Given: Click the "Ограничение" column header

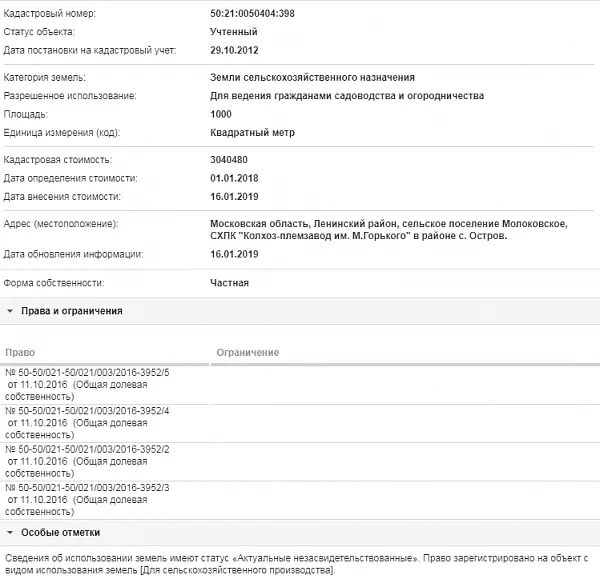Looking at the screenshot, I should click(248, 353).
